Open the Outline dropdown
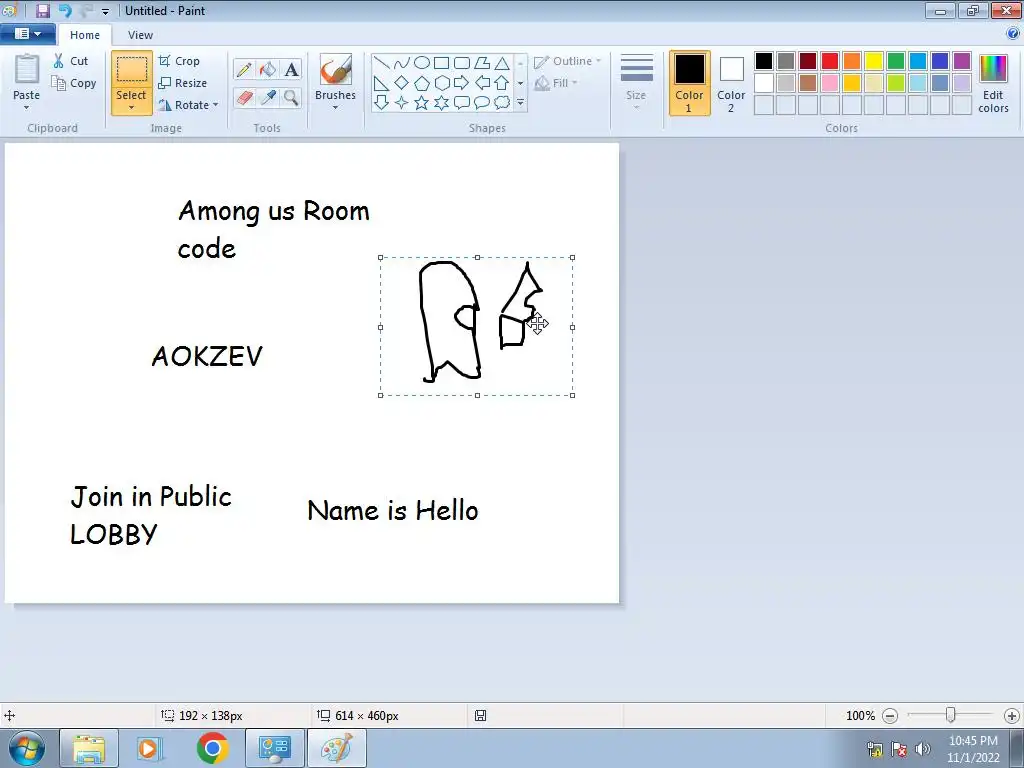Image resolution: width=1024 pixels, height=768 pixels. pyautogui.click(x=568, y=61)
